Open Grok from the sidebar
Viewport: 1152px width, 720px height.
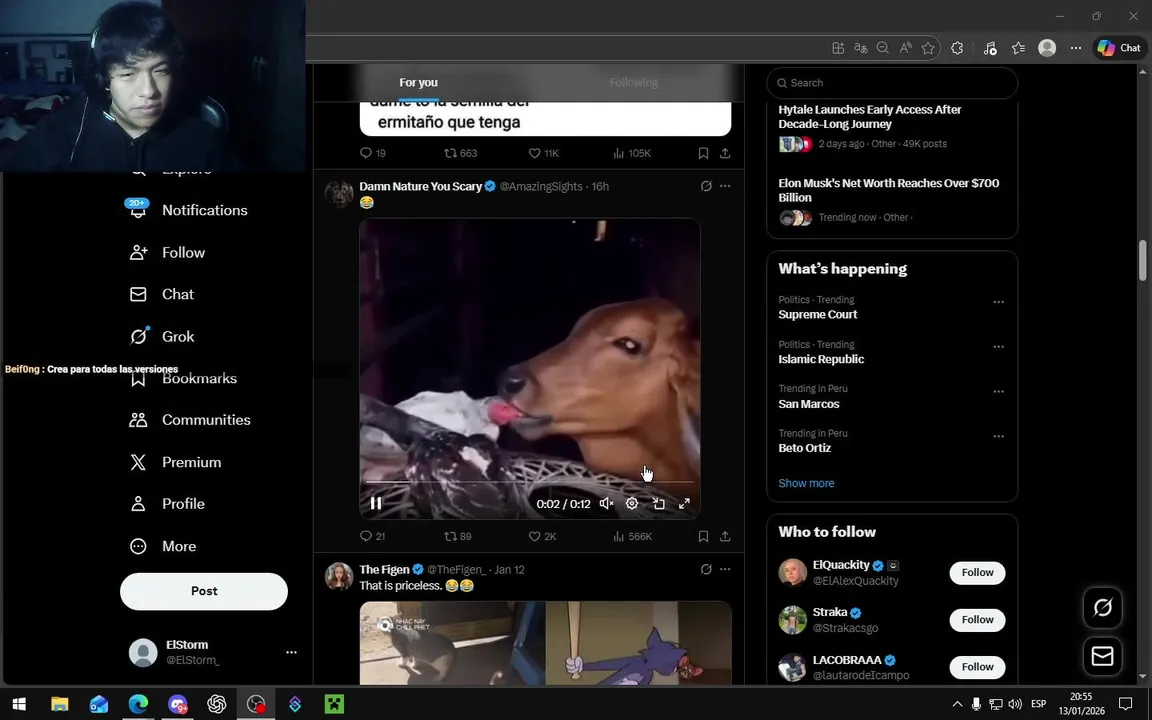162,336
